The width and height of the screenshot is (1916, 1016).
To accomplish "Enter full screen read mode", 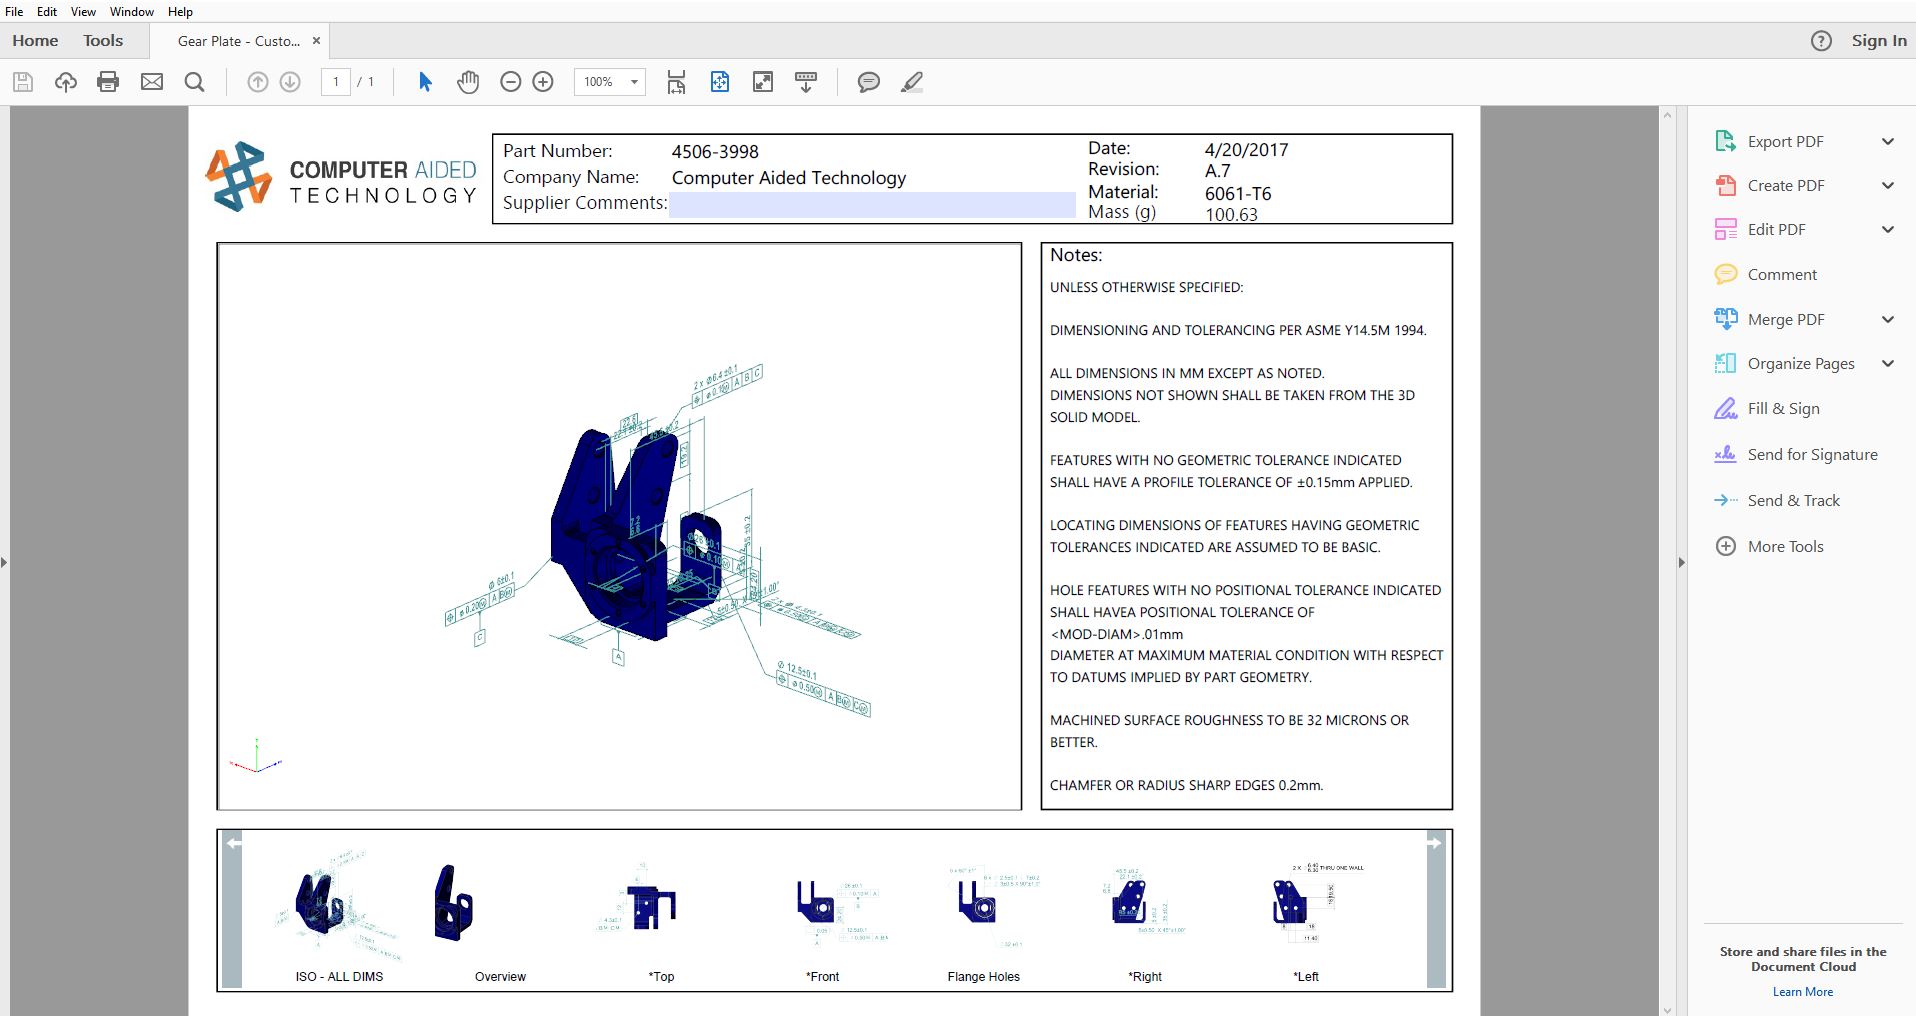I will click(762, 82).
